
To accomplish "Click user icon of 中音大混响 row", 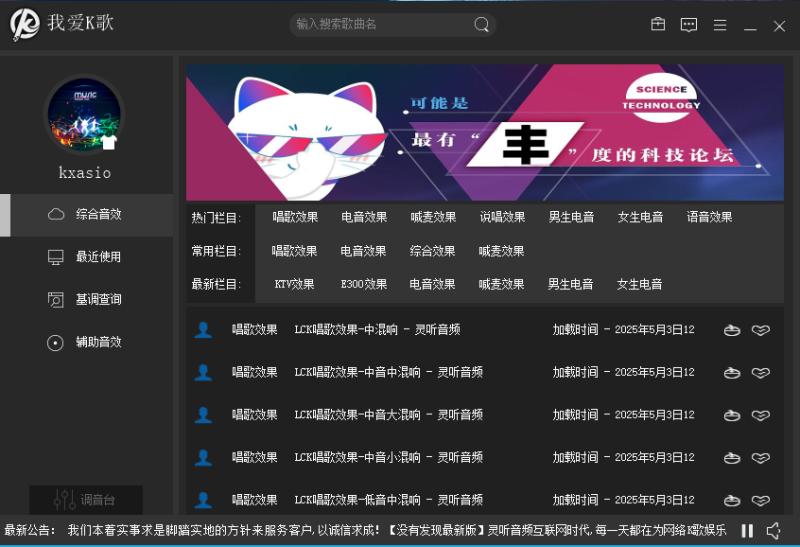I will (203, 415).
